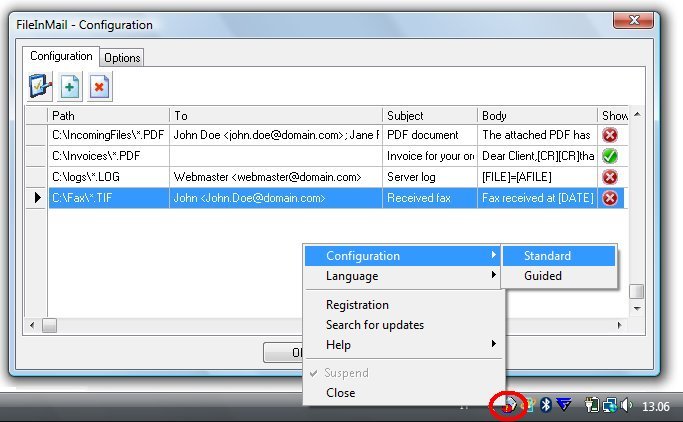The height and width of the screenshot is (422, 683).
Task: Toggle Show icon for Fax TIF row
Action: [610, 198]
